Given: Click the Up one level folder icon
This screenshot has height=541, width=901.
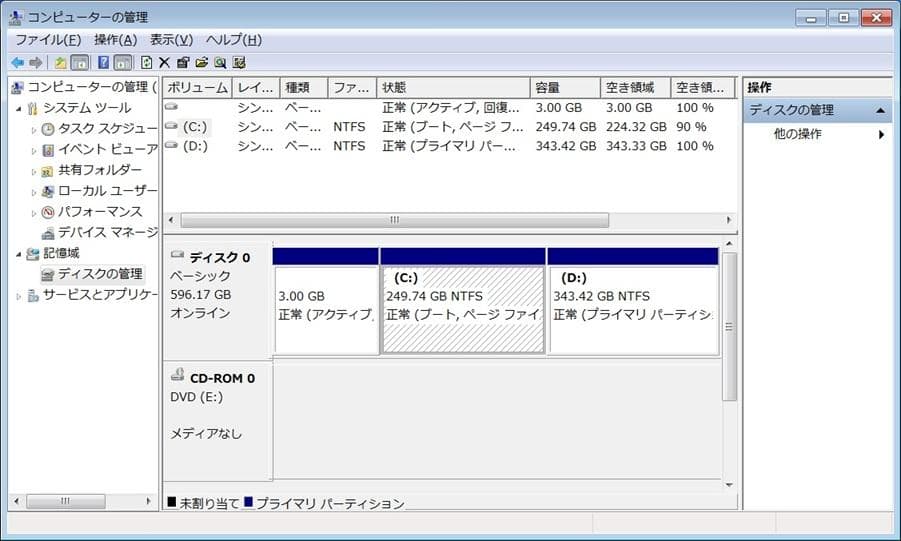Looking at the screenshot, I should pyautogui.click(x=60, y=62).
